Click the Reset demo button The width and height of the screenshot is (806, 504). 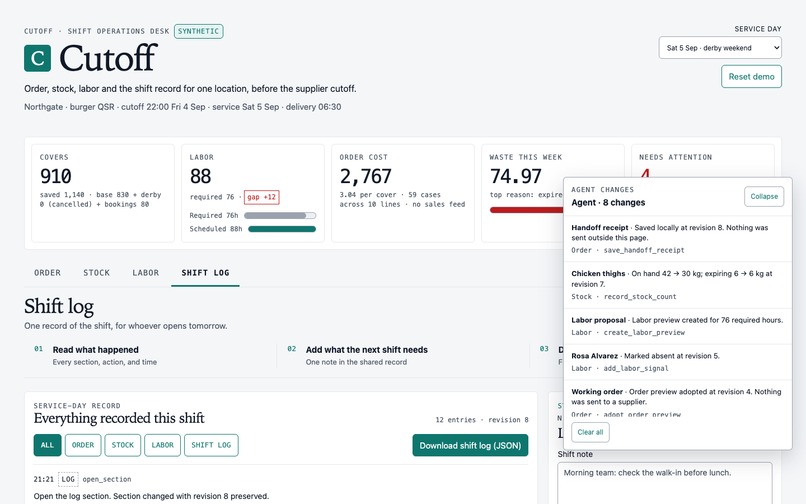(751, 77)
